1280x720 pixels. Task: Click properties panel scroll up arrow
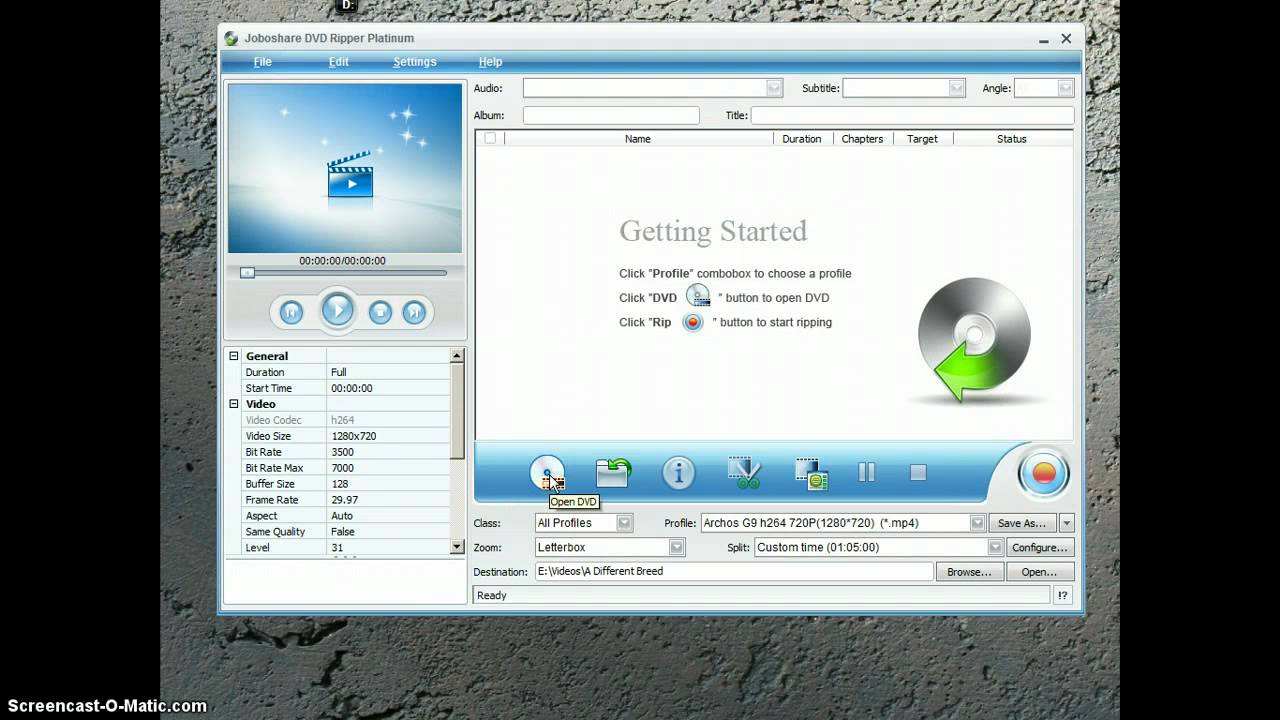[x=457, y=356]
